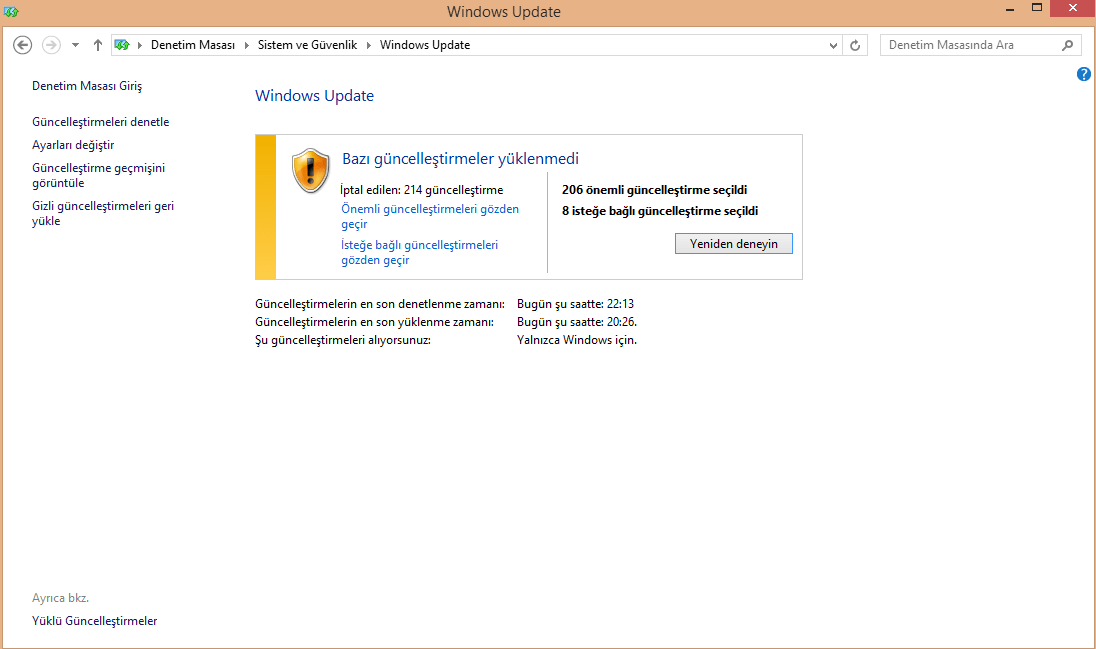
Task: Select Sistem ve Güvenlik breadcrumb
Action: pos(308,45)
